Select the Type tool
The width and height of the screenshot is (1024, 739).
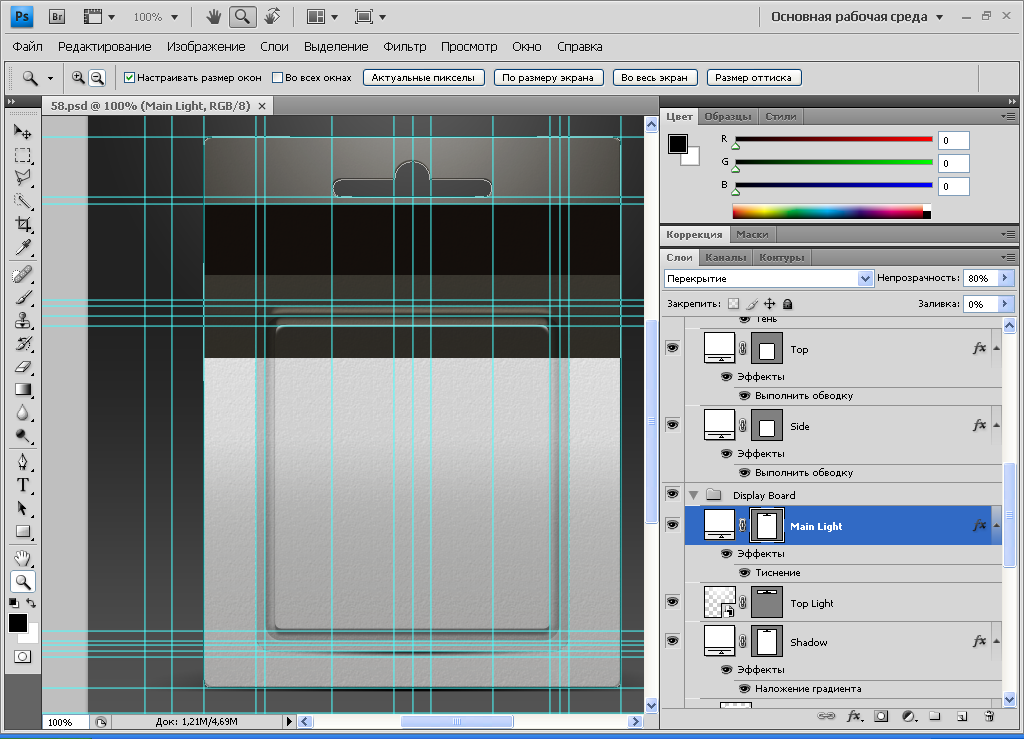[x=22, y=485]
